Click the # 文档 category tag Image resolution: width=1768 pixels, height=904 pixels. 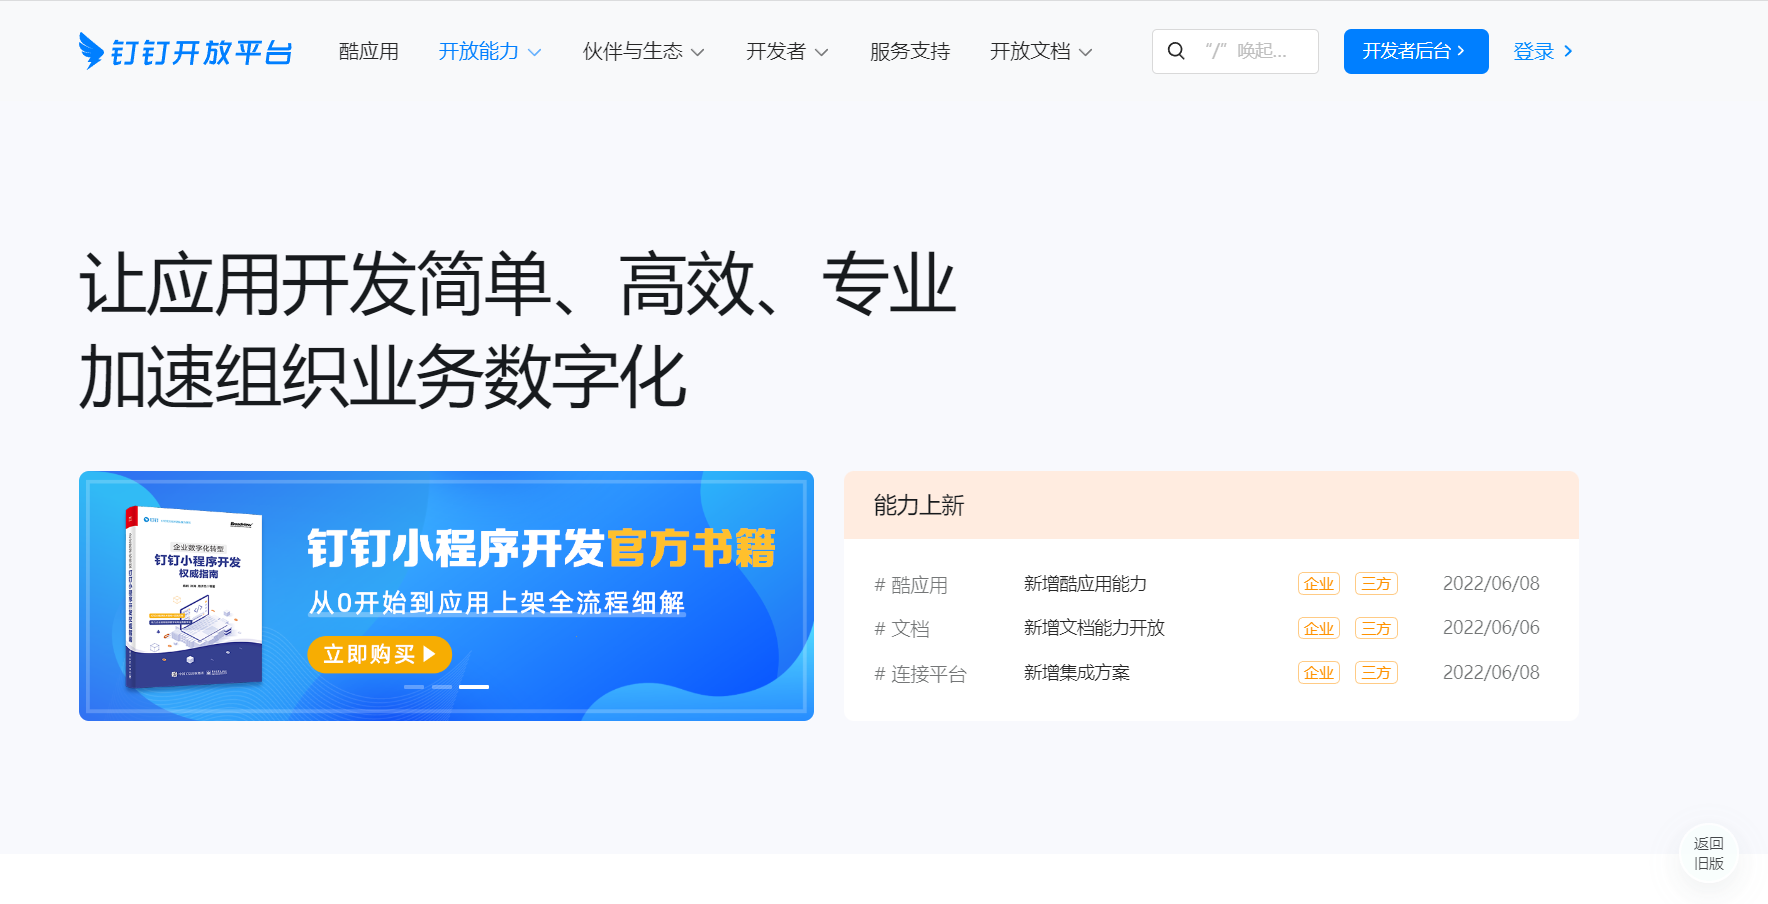click(902, 629)
